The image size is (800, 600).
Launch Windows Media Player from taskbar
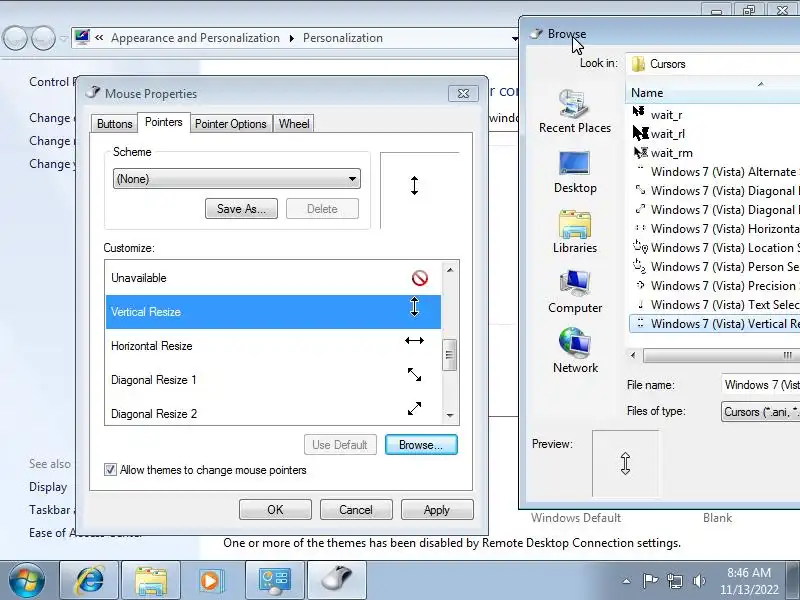[213, 581]
